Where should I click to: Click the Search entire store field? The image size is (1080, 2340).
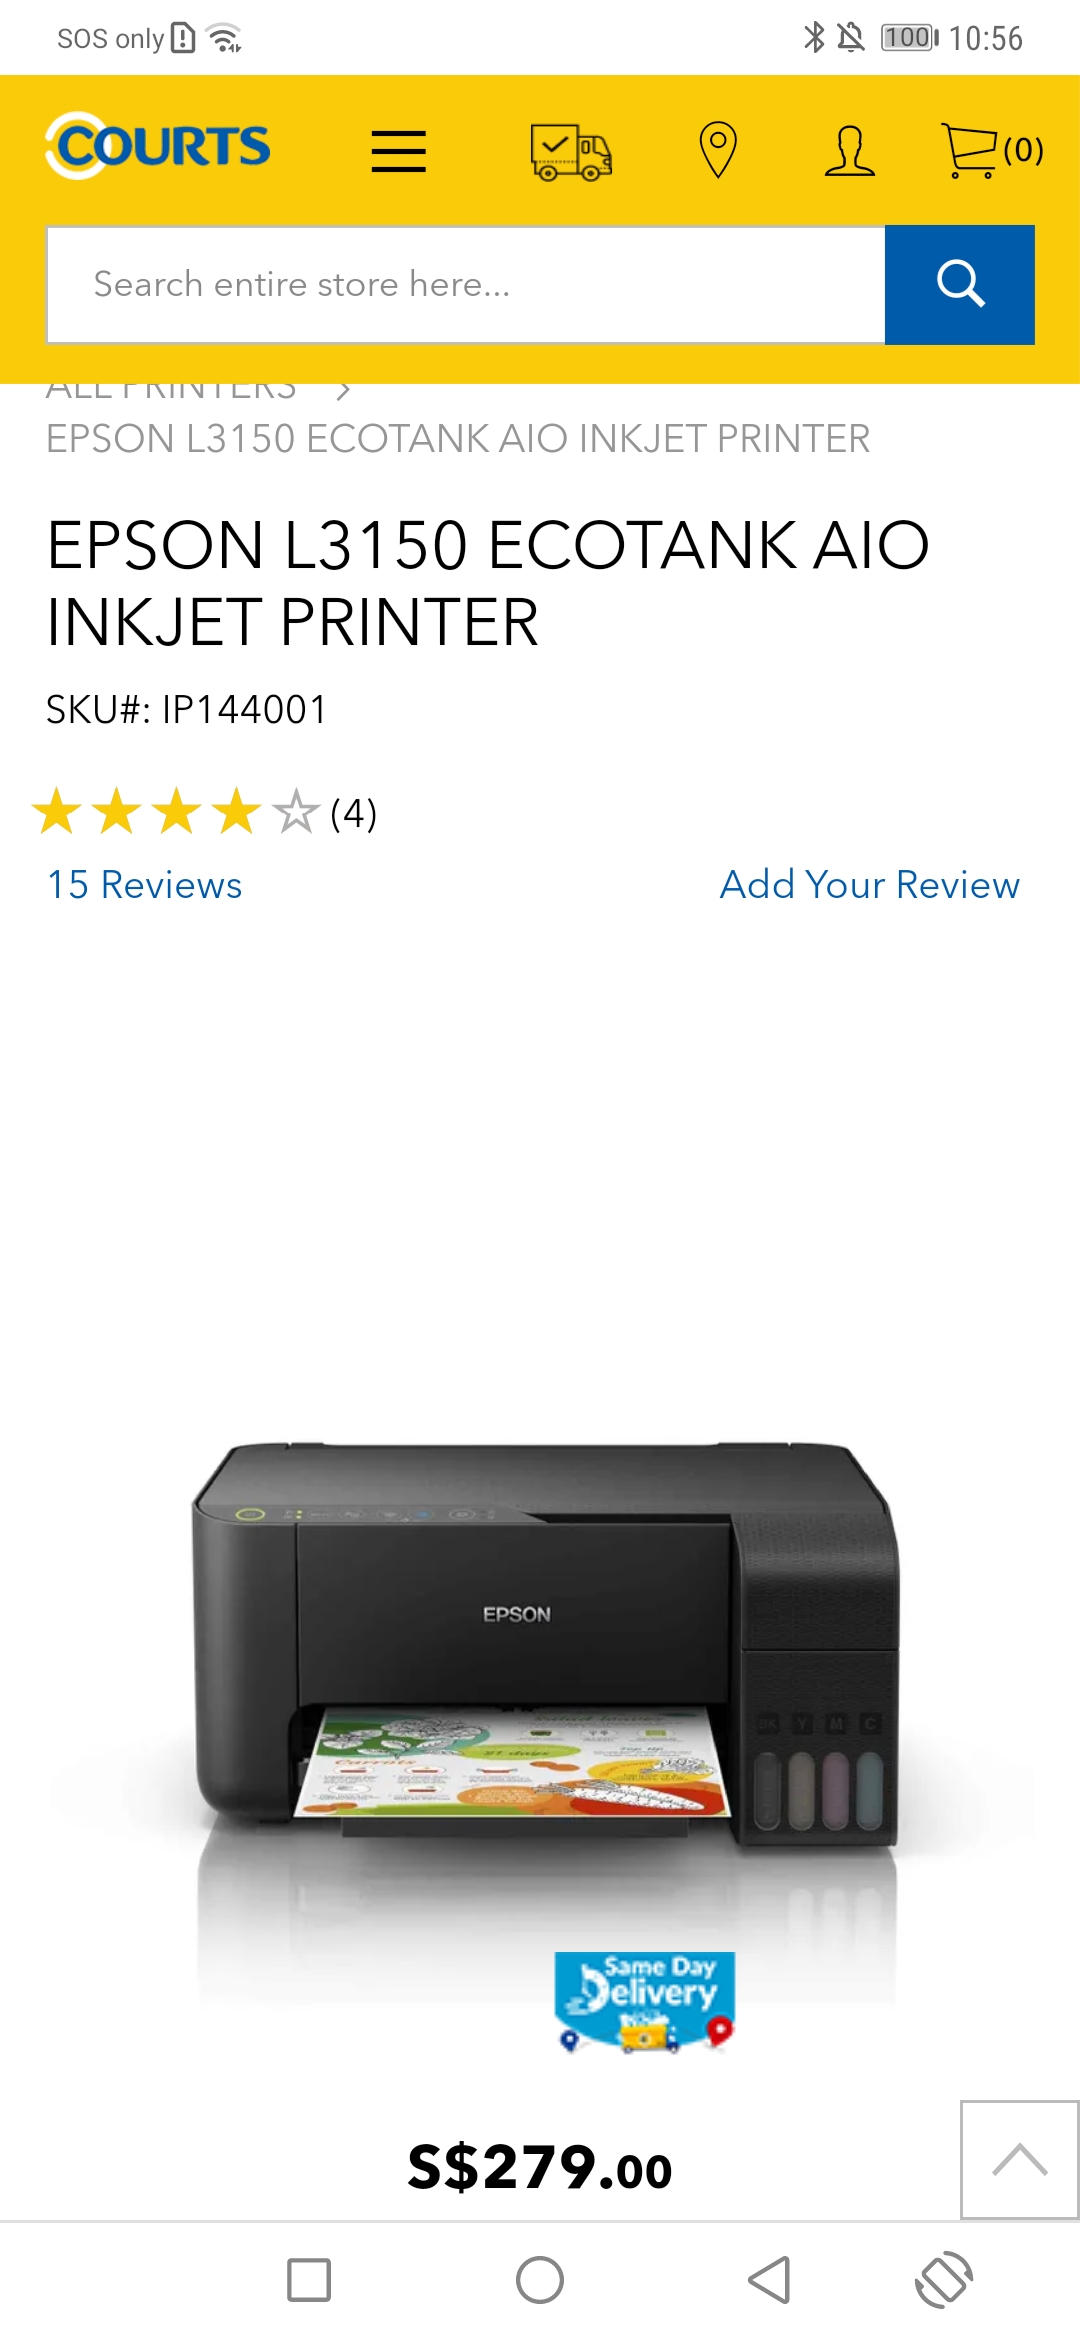point(466,284)
